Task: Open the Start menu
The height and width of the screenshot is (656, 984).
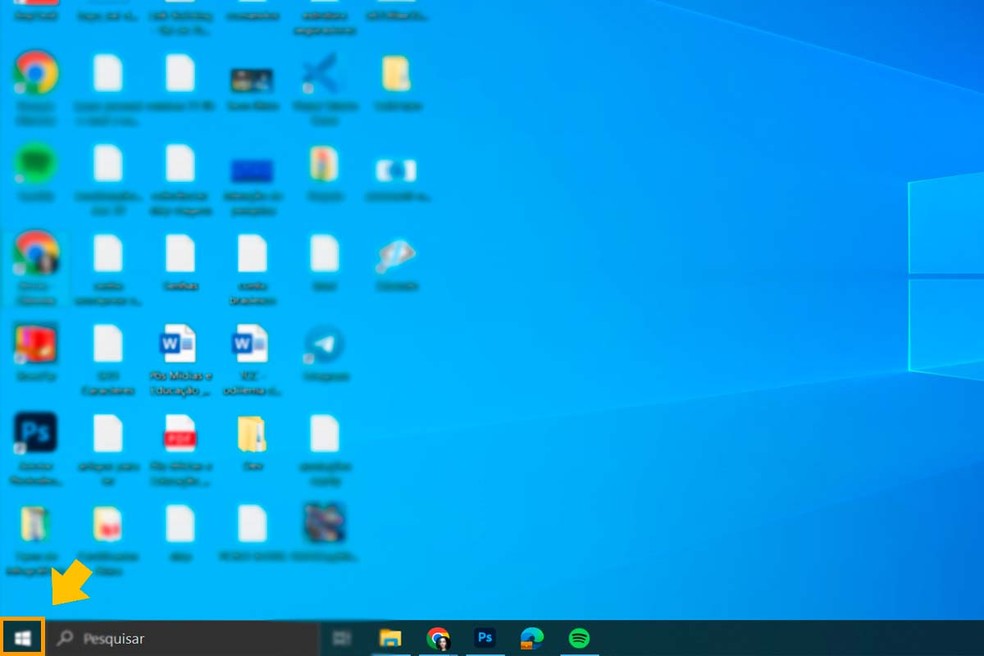Action: (20, 637)
